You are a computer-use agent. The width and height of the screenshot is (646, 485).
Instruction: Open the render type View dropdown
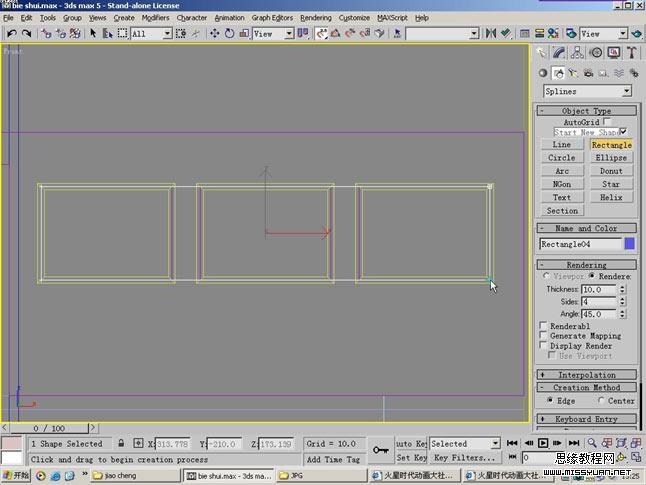pos(604,33)
